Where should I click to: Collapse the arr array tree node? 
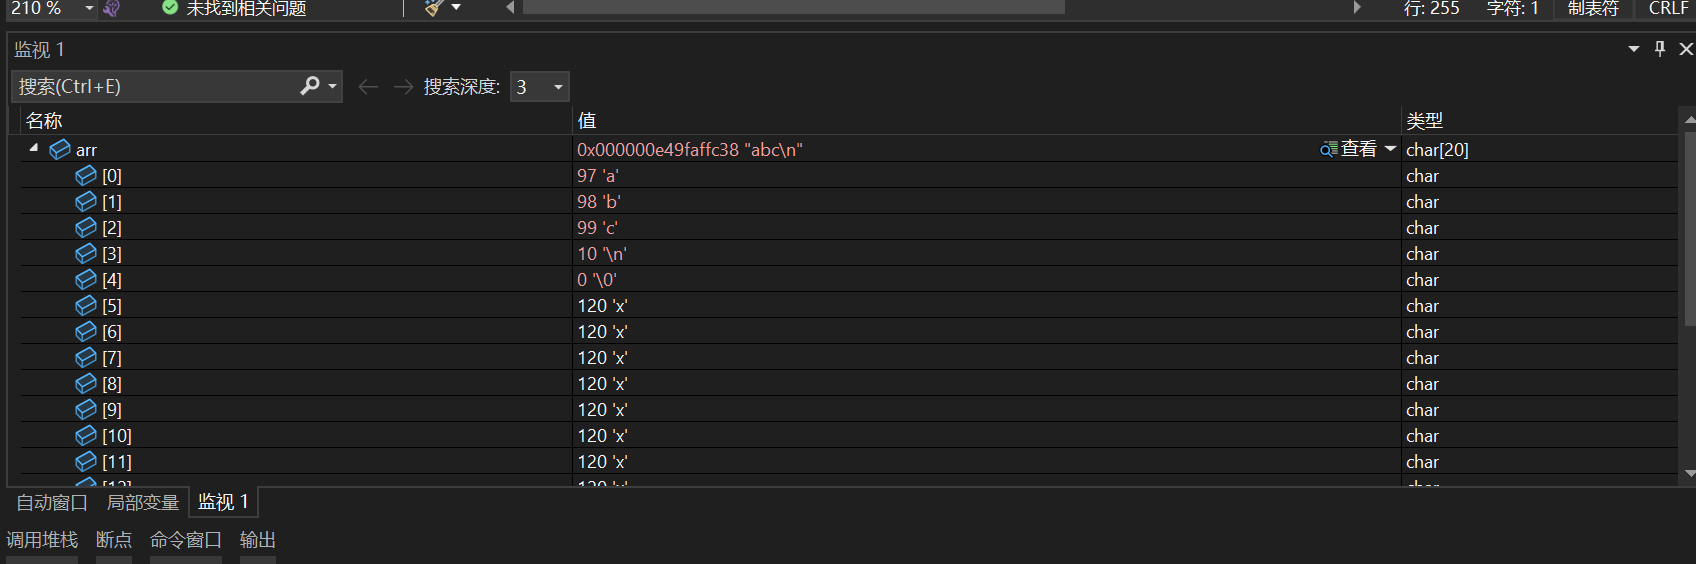click(x=34, y=148)
